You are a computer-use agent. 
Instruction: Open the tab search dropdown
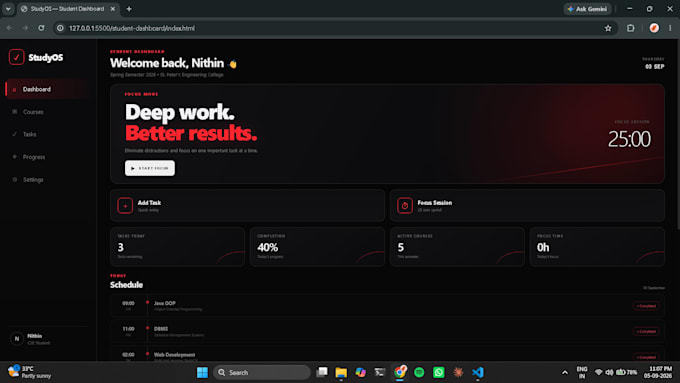[8, 9]
